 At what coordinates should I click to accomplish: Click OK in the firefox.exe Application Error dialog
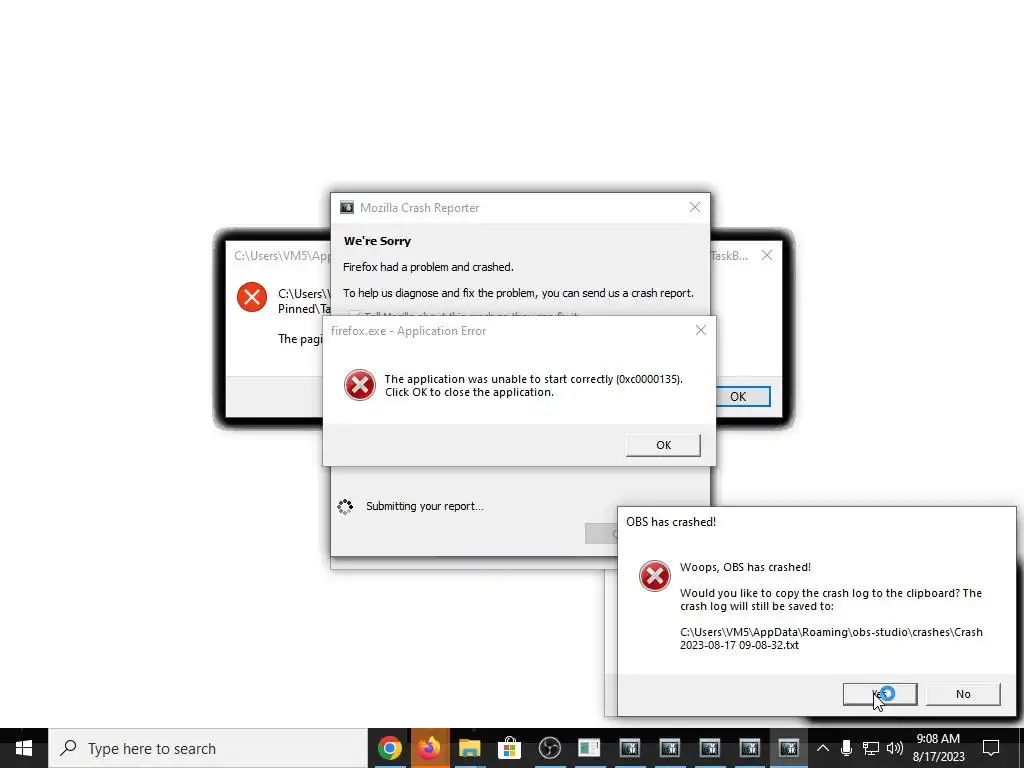(663, 445)
